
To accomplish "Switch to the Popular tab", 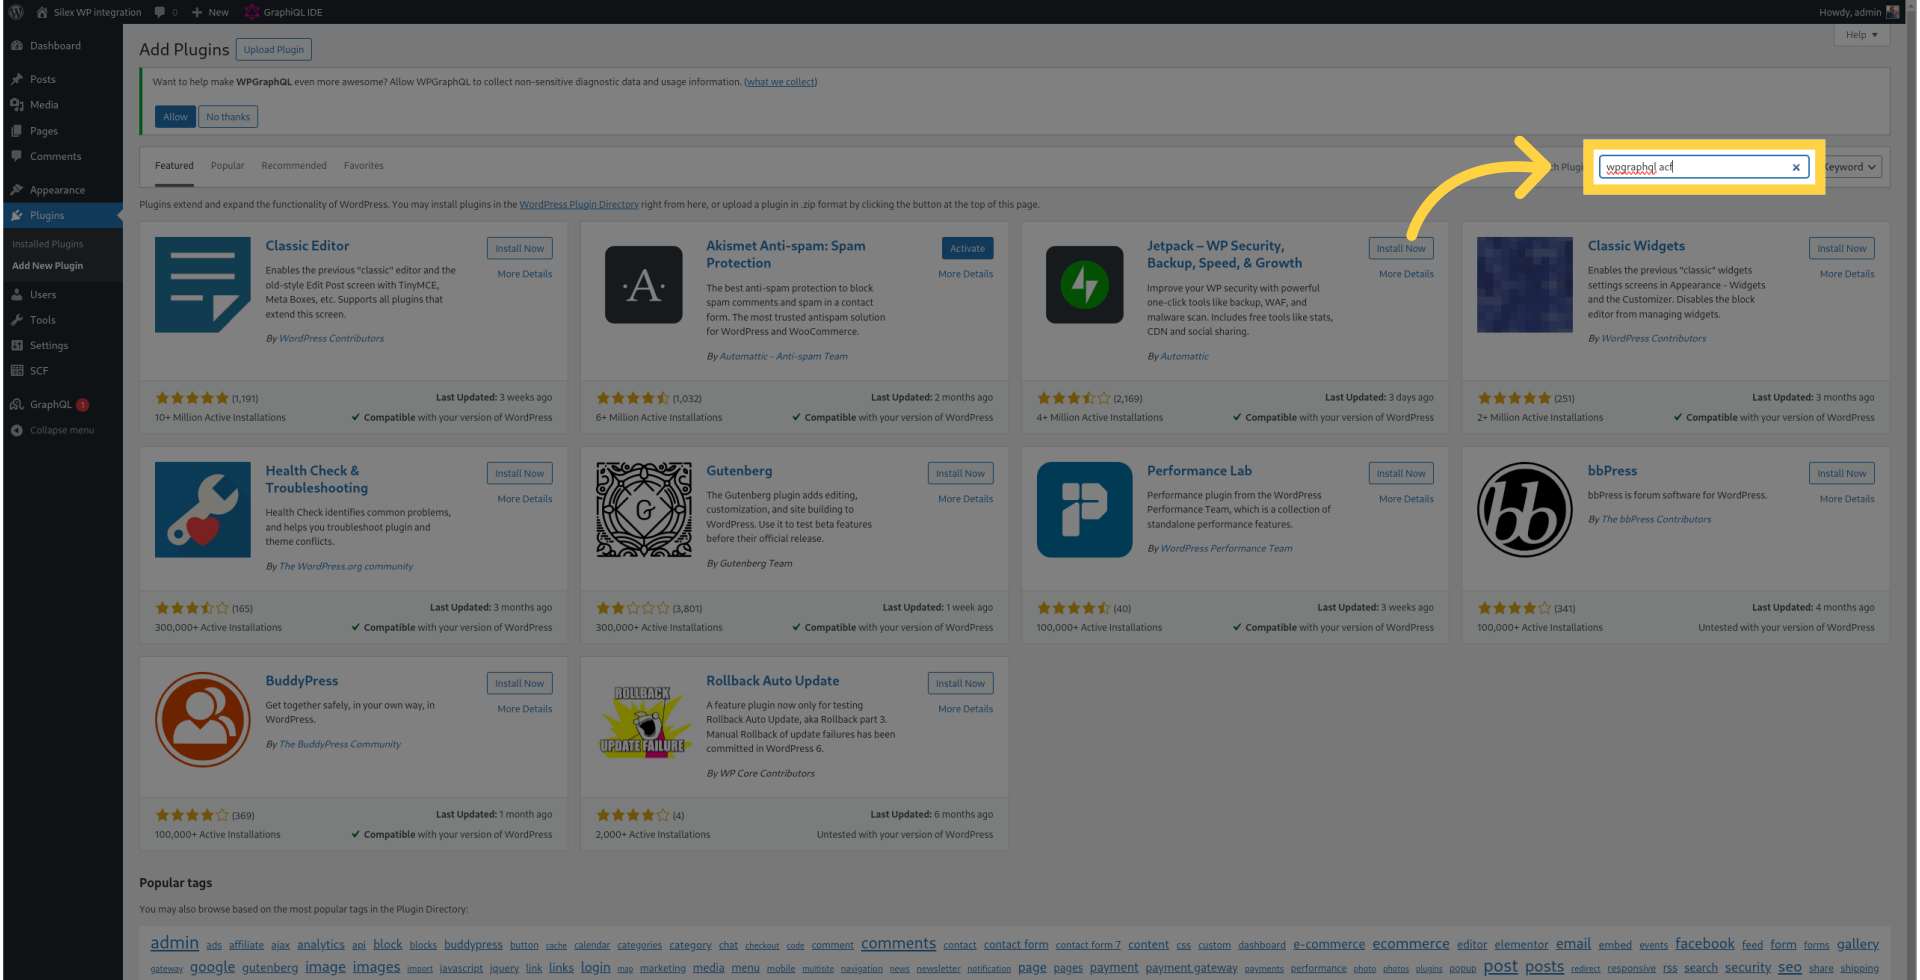I will (228, 166).
